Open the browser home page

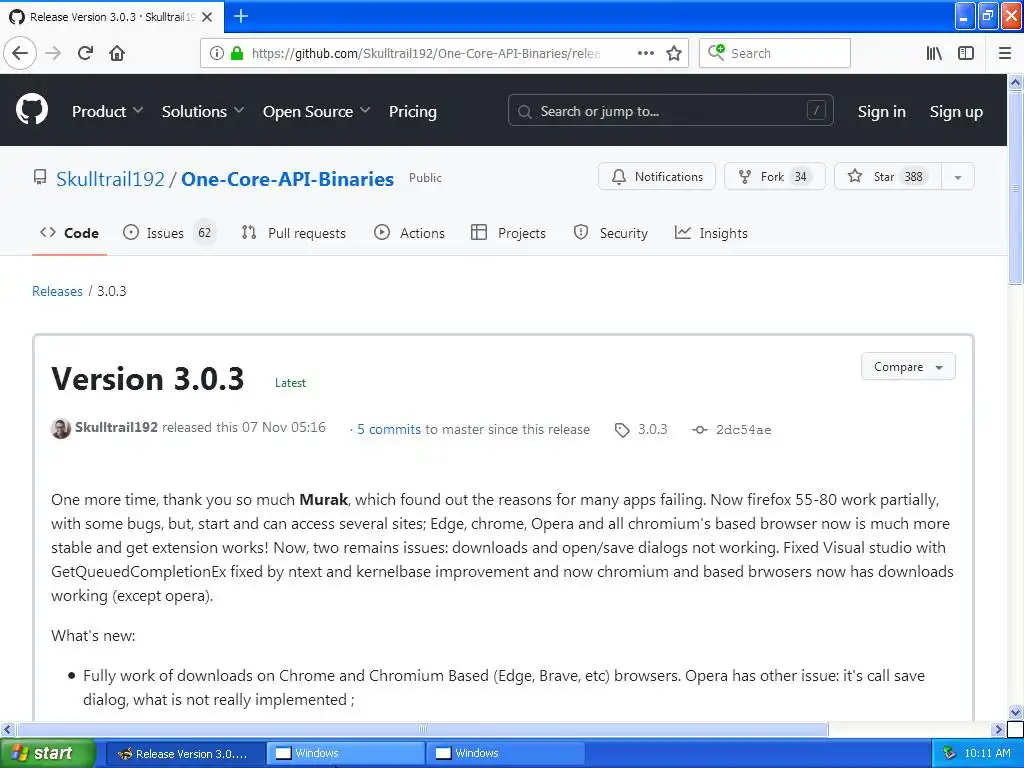(x=117, y=53)
